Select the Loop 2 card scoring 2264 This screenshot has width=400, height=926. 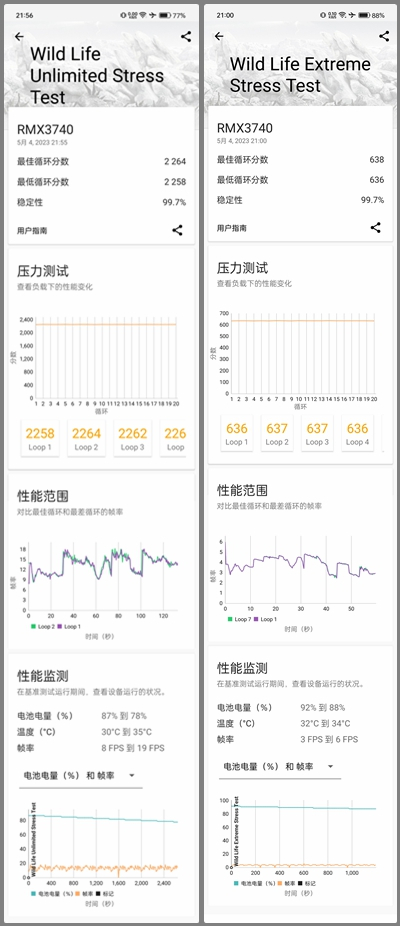(x=86, y=438)
